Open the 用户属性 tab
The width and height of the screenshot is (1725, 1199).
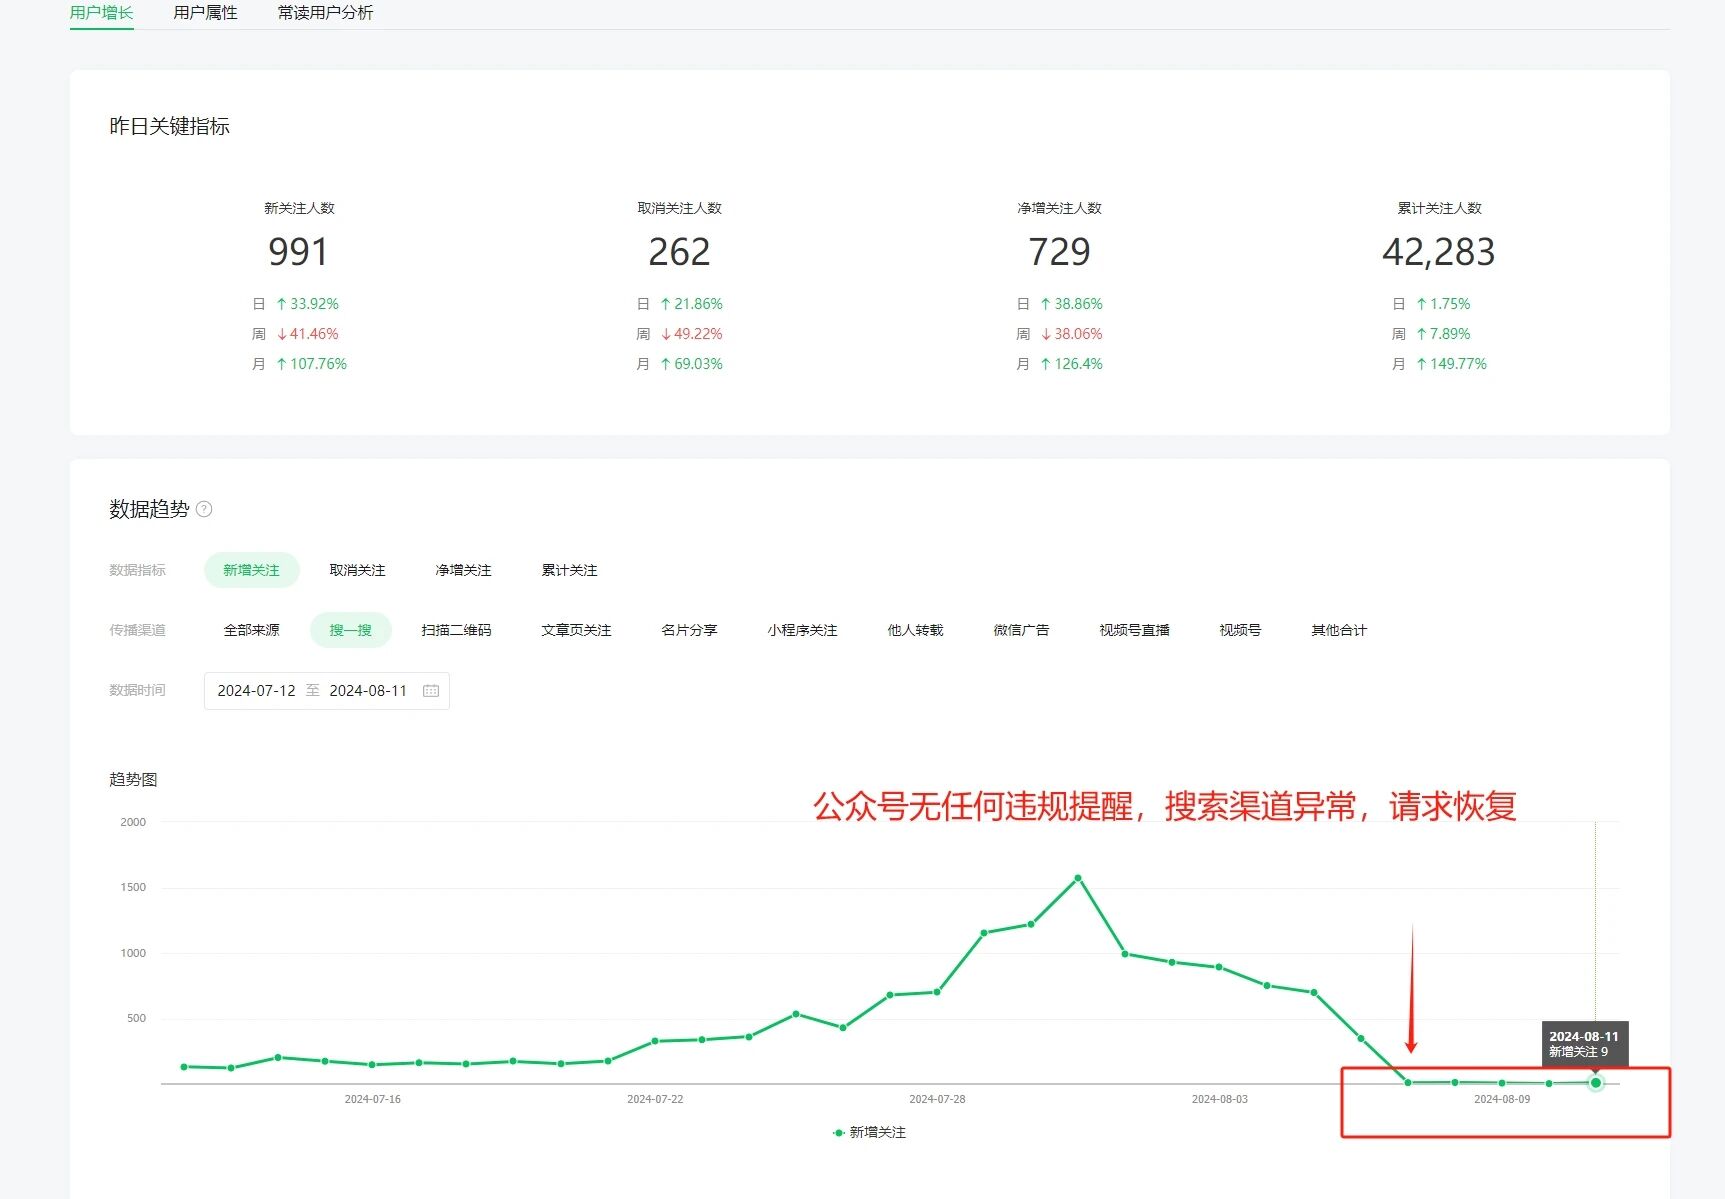click(x=205, y=13)
